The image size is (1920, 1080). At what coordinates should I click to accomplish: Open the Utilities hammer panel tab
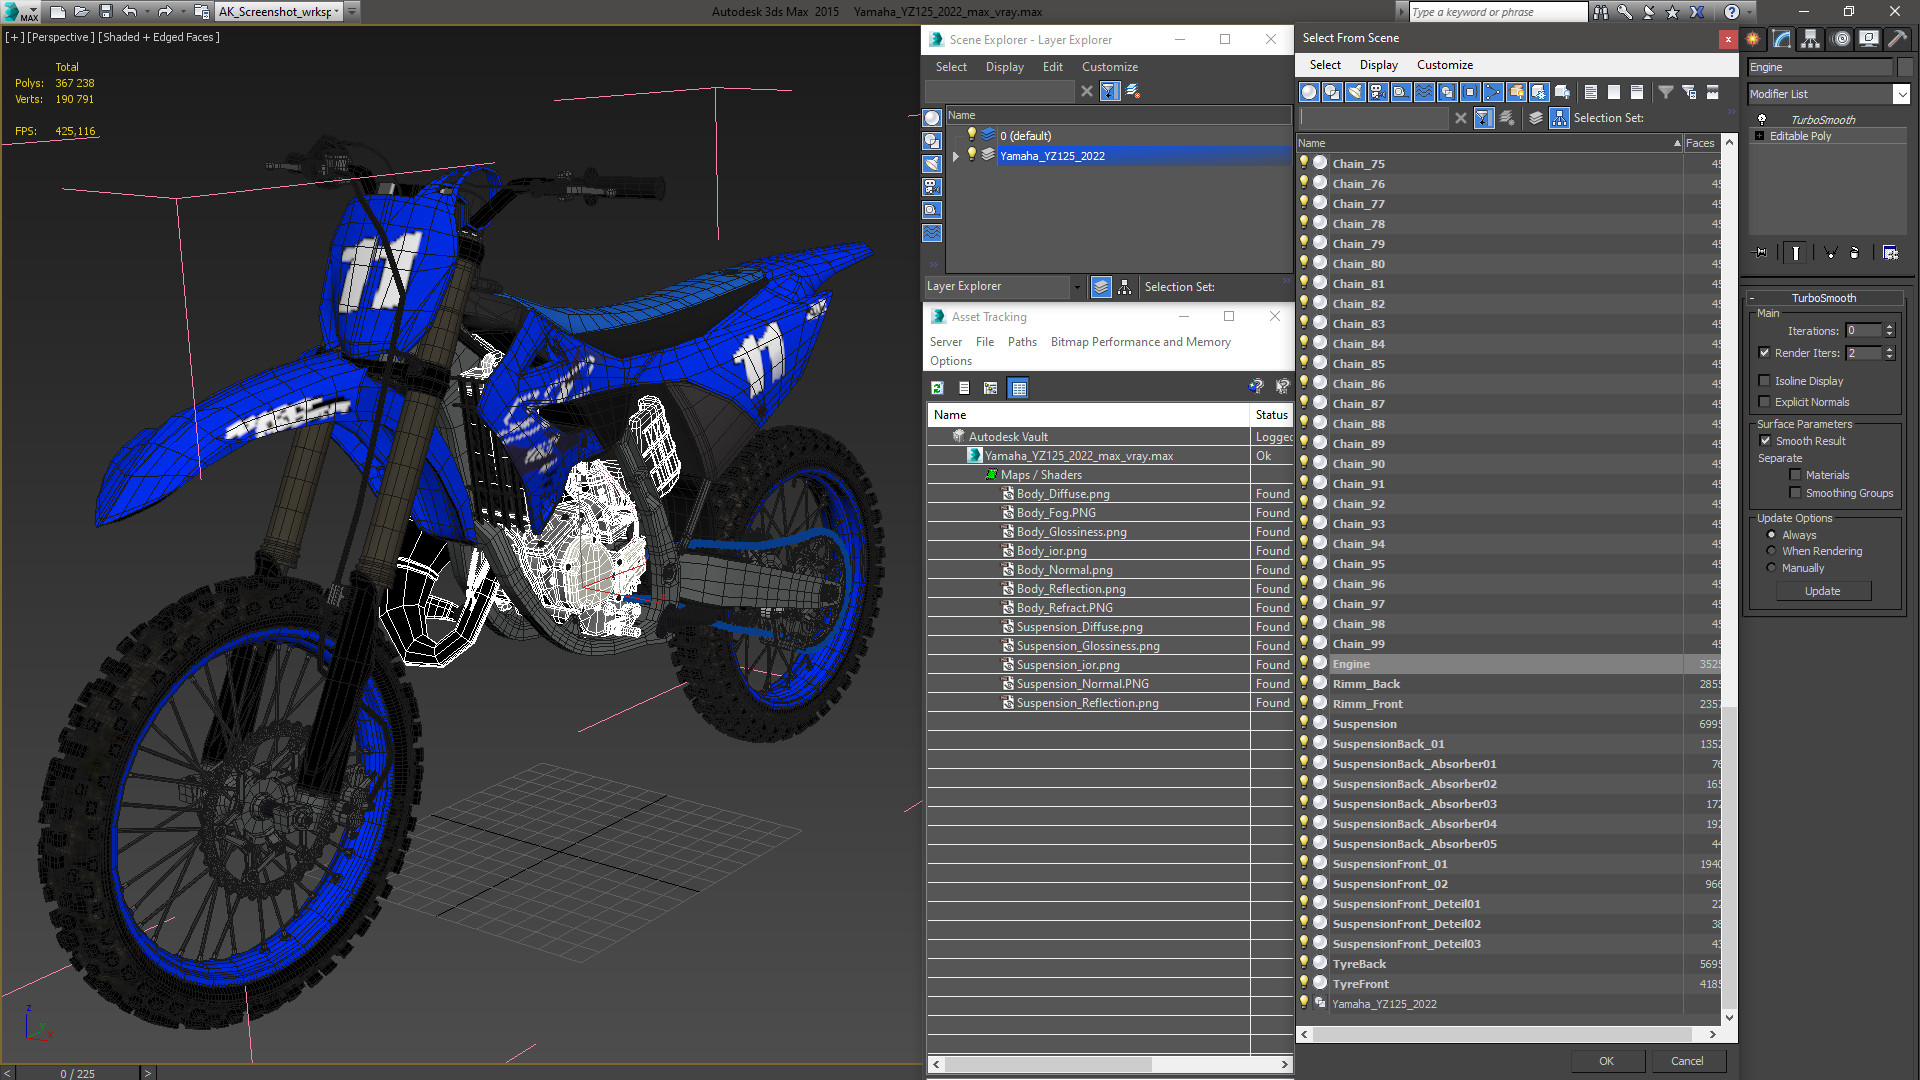click(x=1897, y=39)
